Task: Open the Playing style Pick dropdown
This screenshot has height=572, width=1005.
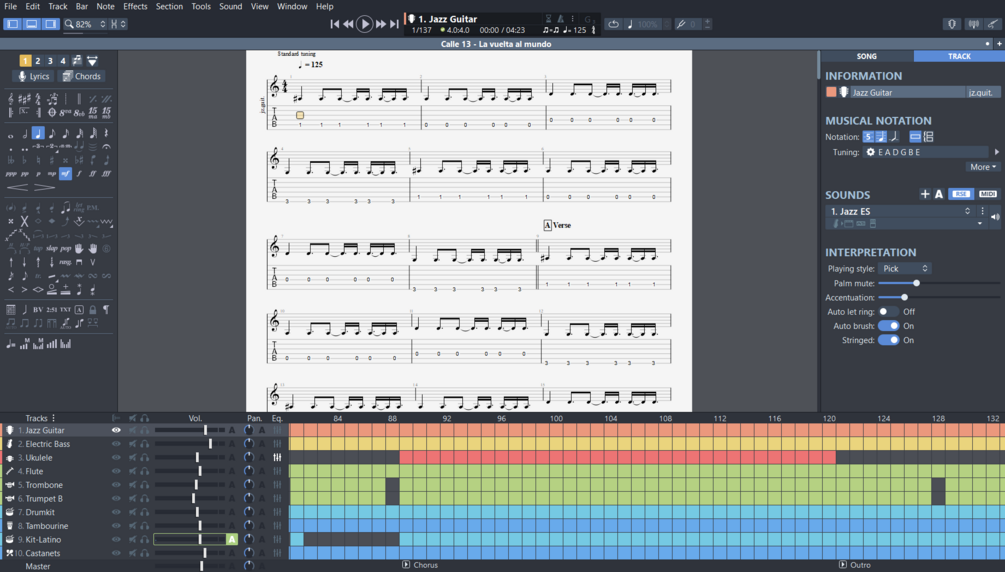Action: pos(904,269)
